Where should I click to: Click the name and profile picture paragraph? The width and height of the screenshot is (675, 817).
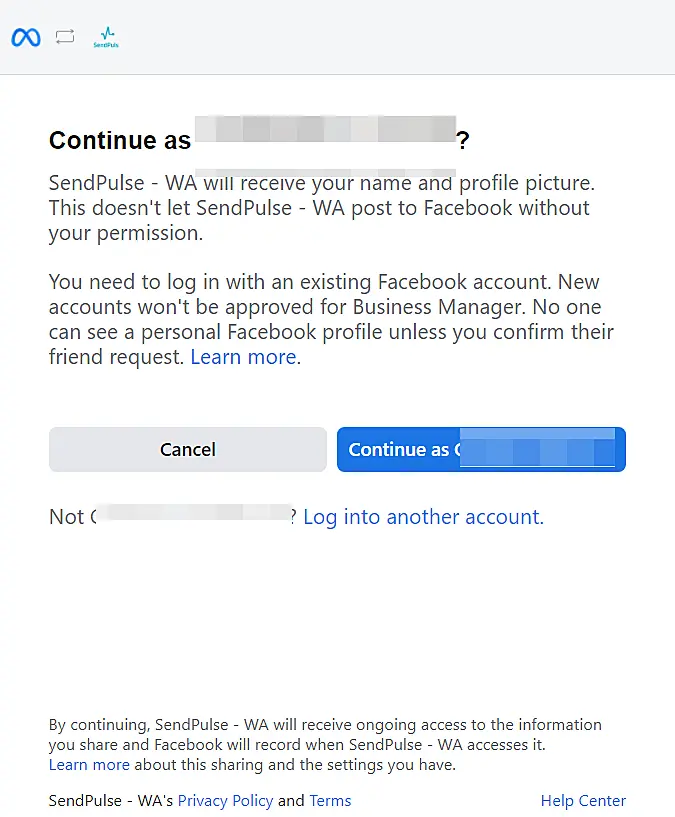[319, 208]
